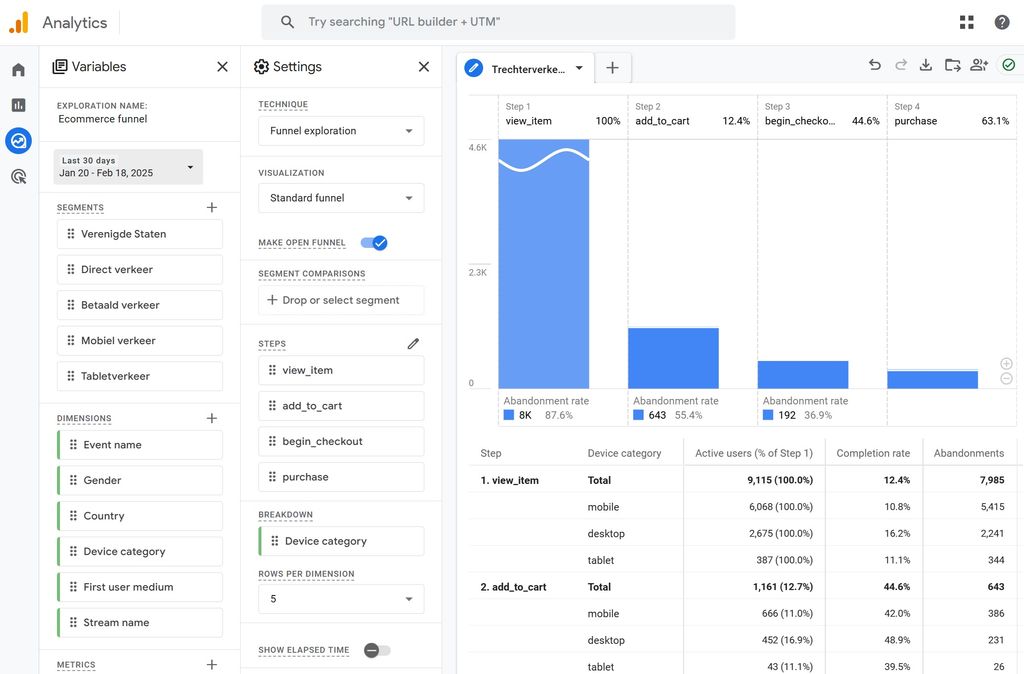Click the legend swatch beside 8K
Screen dimensions: 1024x674
coord(509,415)
